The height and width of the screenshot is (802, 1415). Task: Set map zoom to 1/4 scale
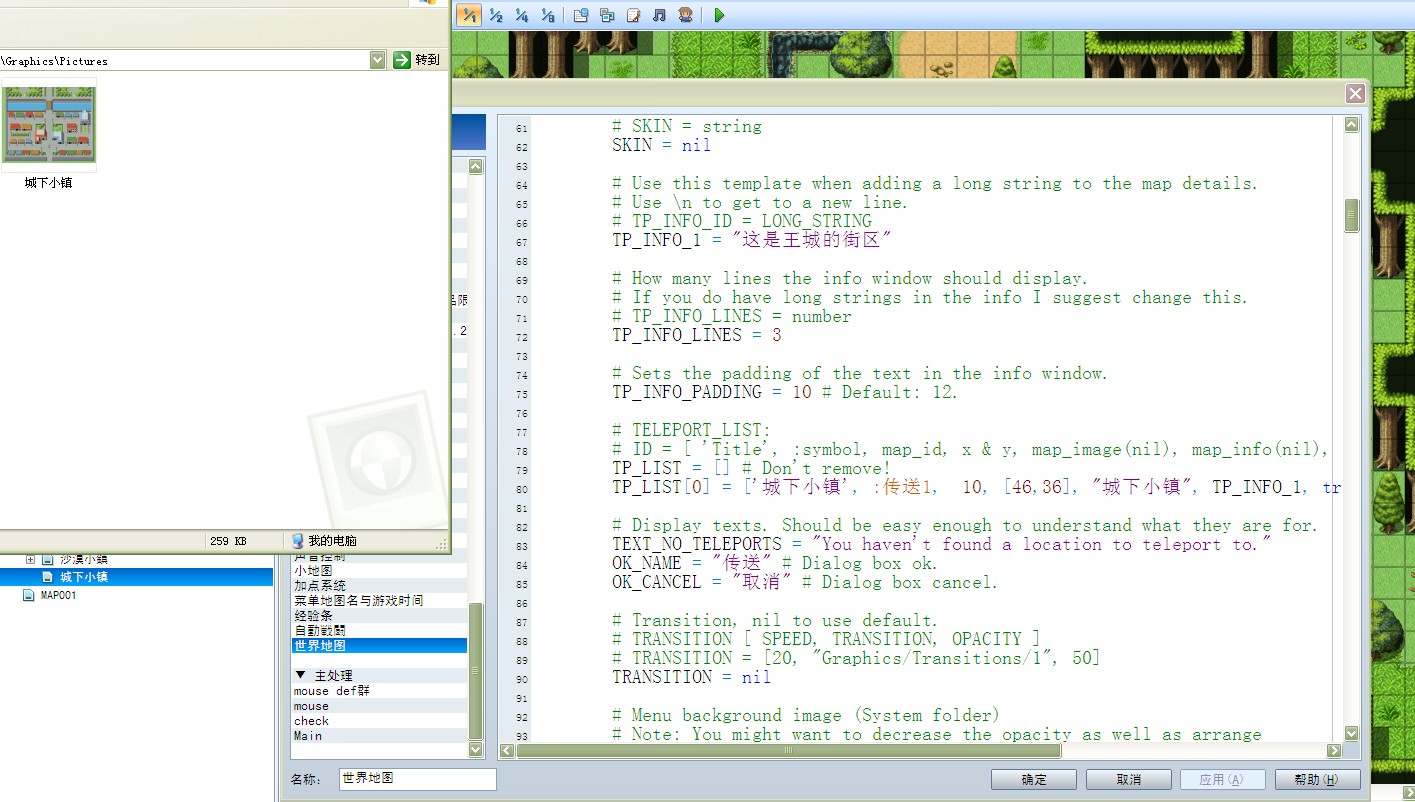coord(522,15)
